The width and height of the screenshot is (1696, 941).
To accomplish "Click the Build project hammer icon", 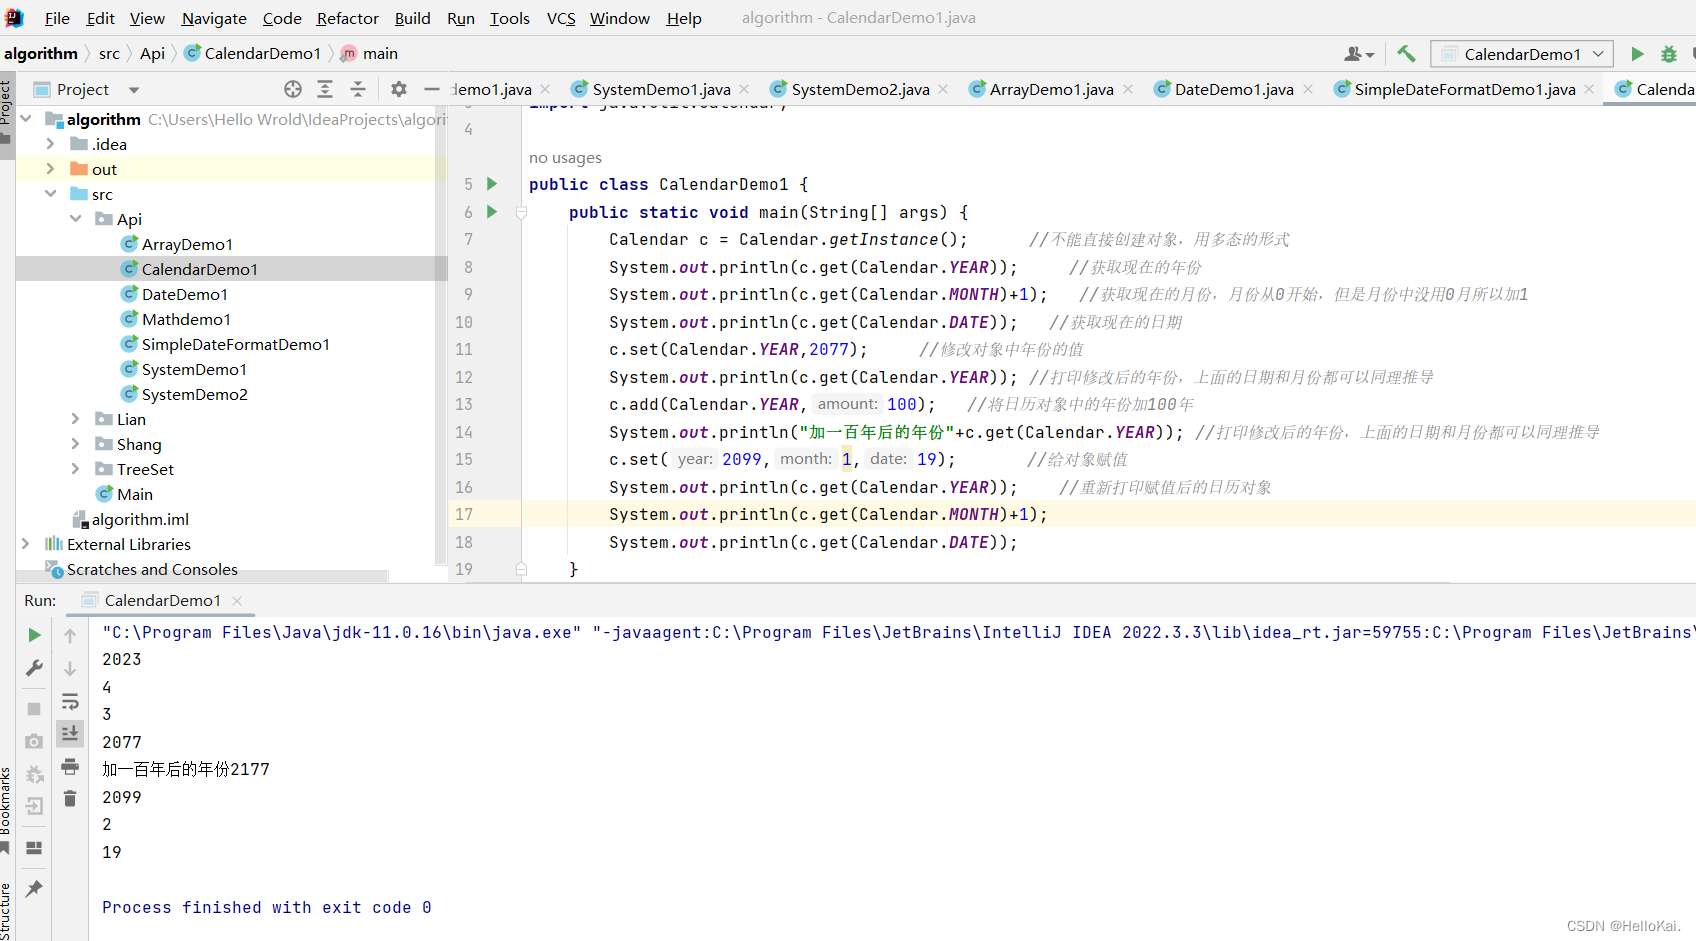I will tap(1406, 54).
